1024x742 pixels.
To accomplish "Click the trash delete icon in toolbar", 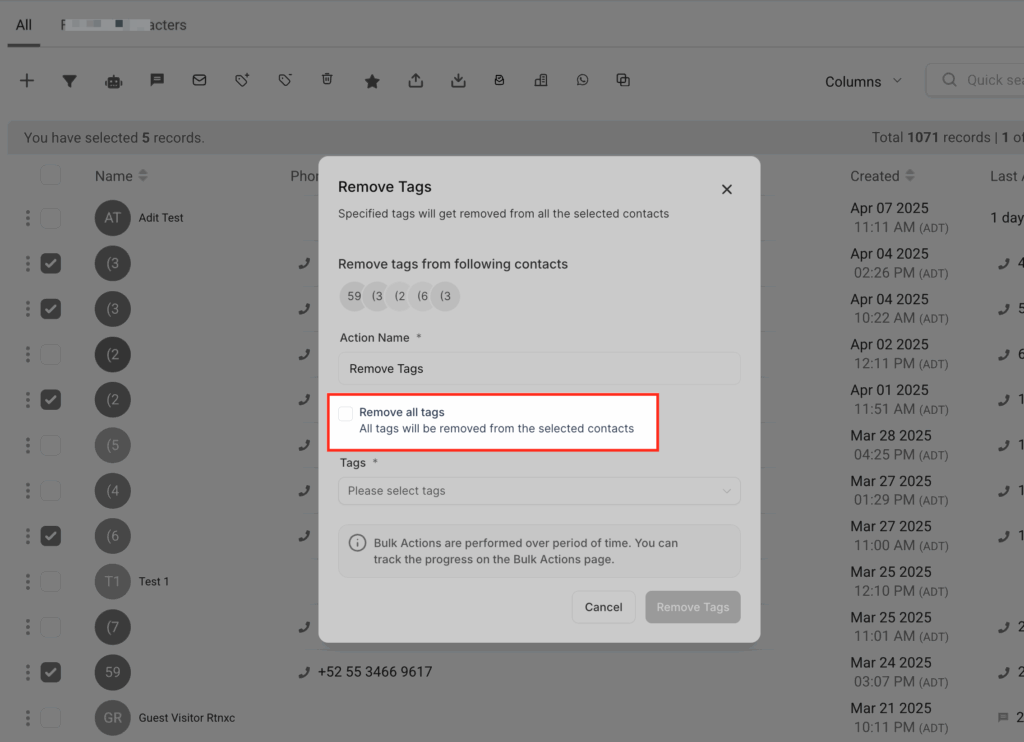I will tap(327, 80).
